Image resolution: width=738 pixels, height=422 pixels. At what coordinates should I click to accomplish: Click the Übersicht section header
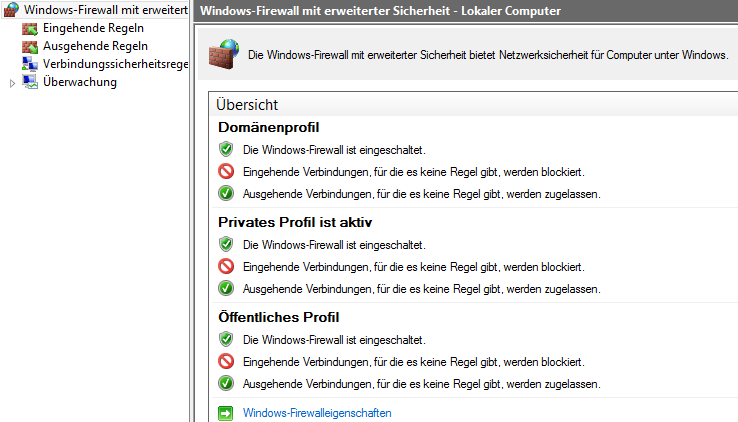click(246, 104)
